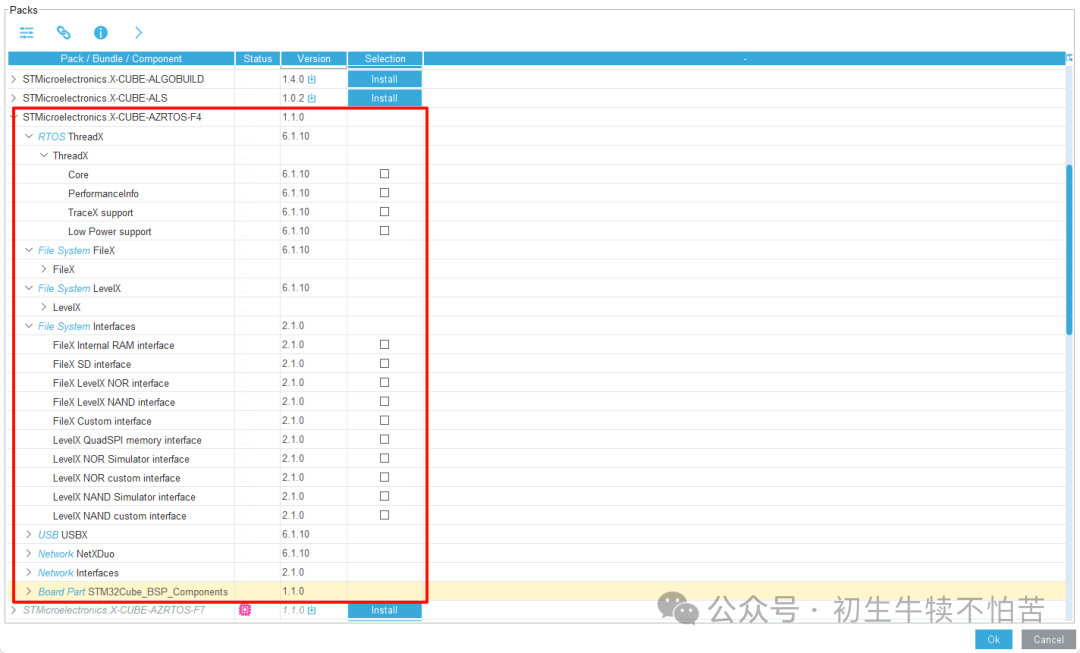Expand the USB USBX bundle
Viewport: 1080px width, 653px height.
28,535
